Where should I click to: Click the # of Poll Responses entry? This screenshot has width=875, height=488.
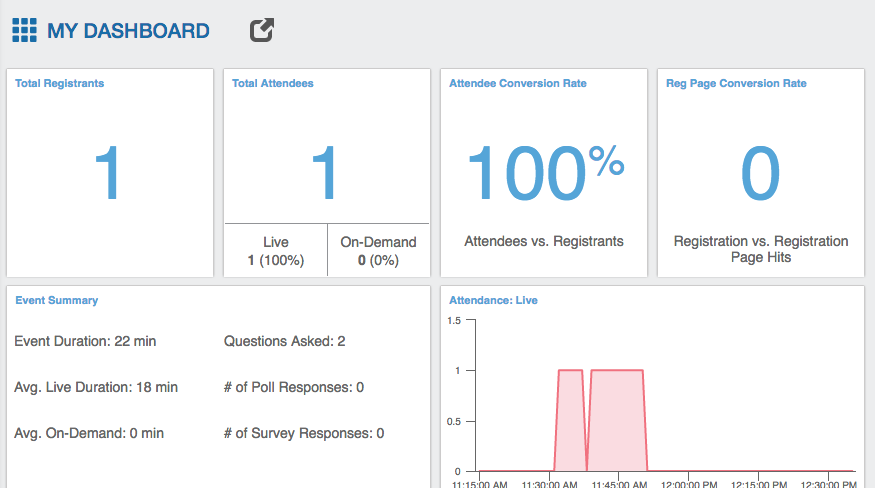pyautogui.click(x=294, y=387)
